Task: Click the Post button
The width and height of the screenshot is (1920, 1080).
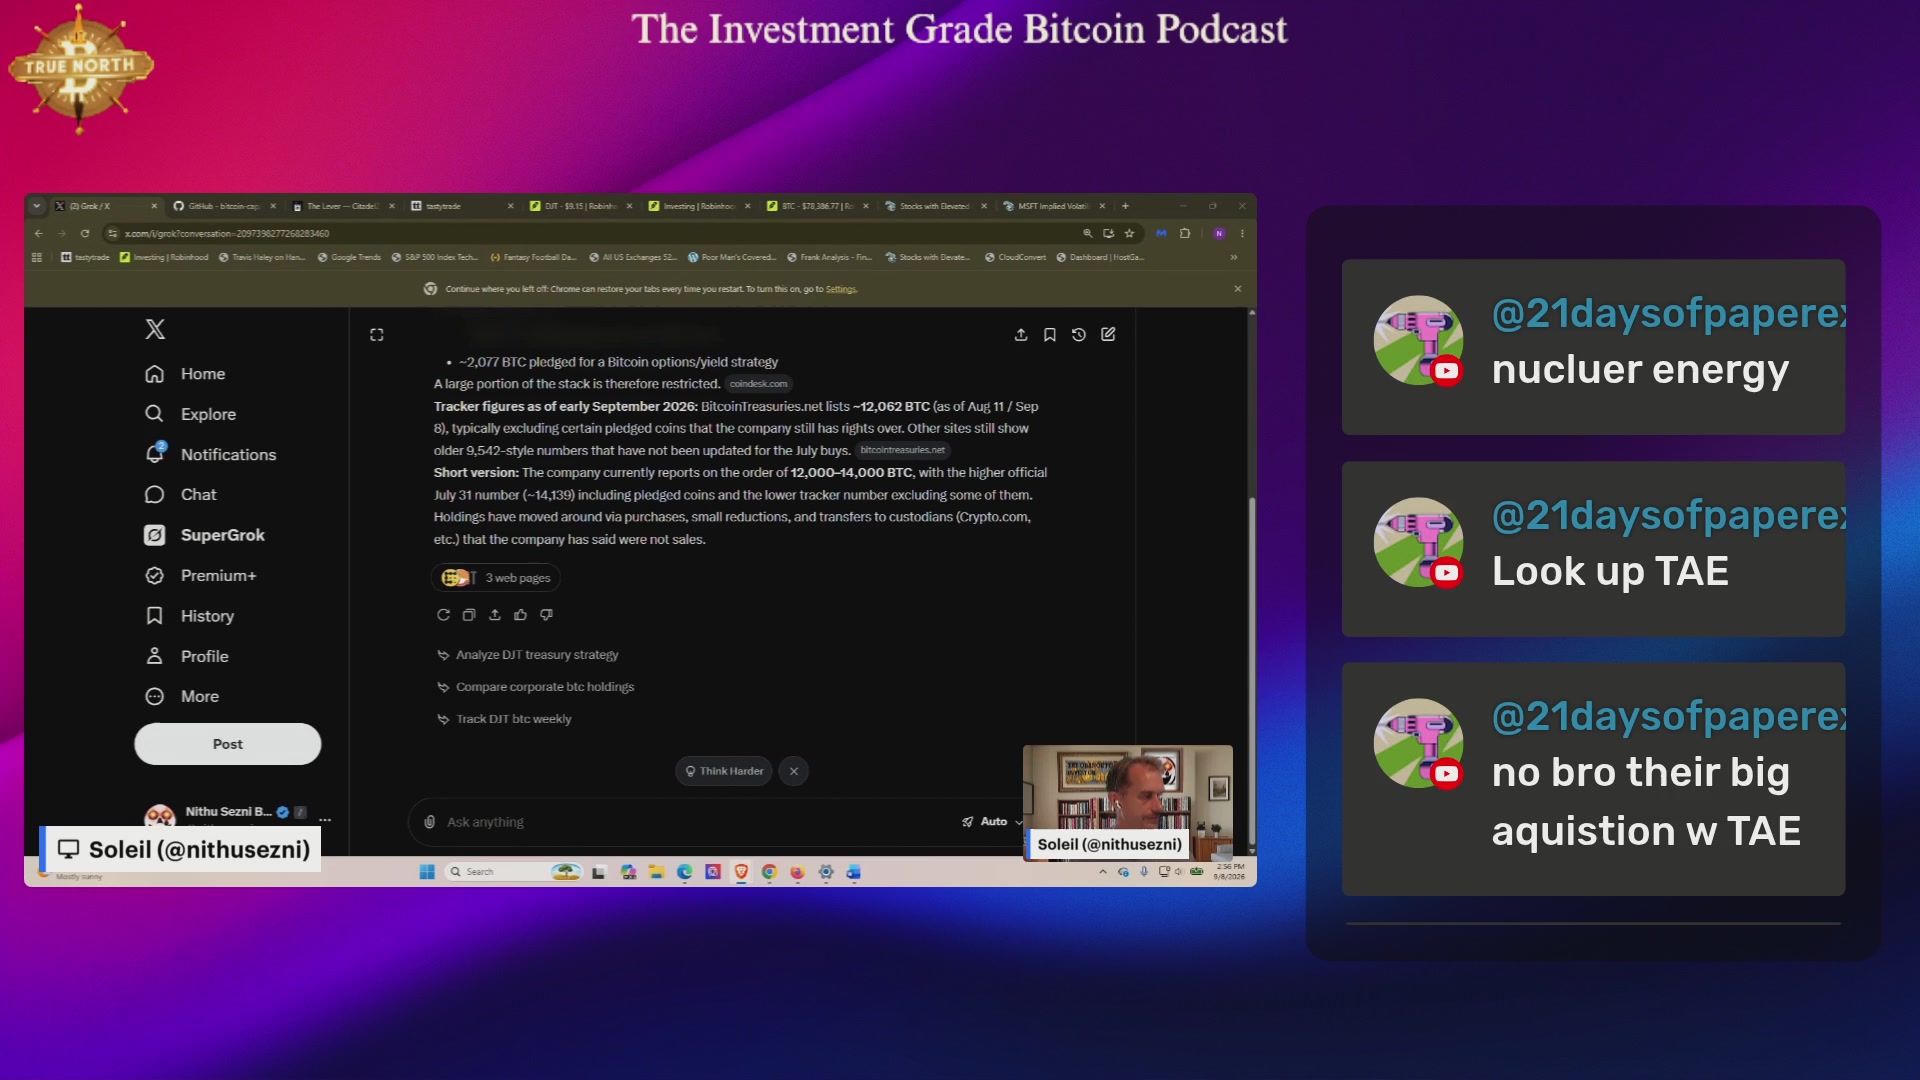Action: [228, 744]
